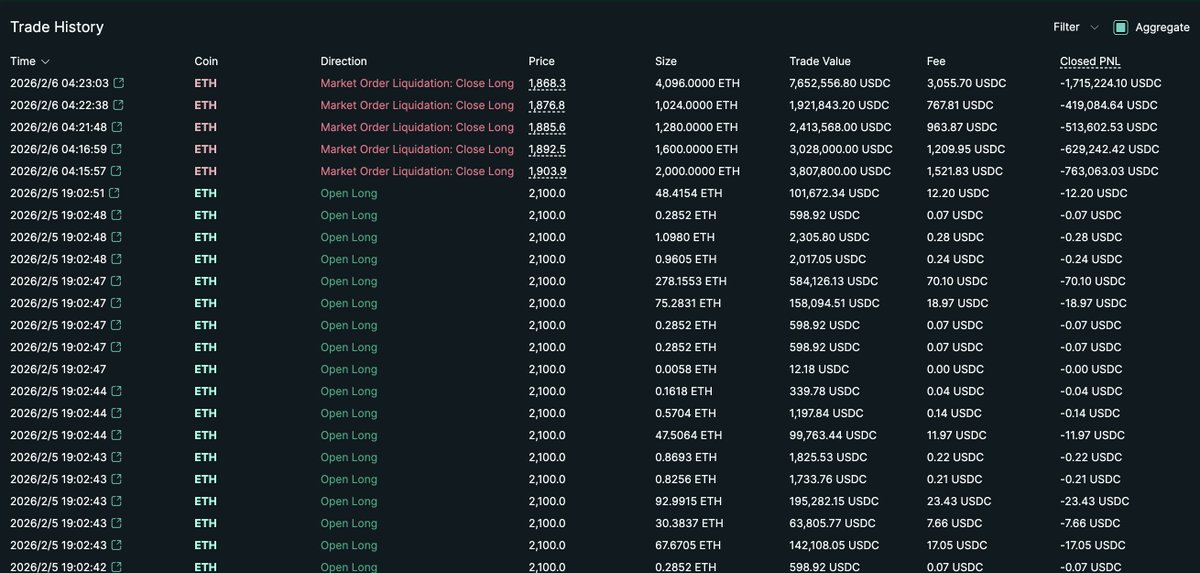Select the 584,126.13 USDC trade value
Image resolution: width=1200 pixels, height=573 pixels.
coord(833,281)
